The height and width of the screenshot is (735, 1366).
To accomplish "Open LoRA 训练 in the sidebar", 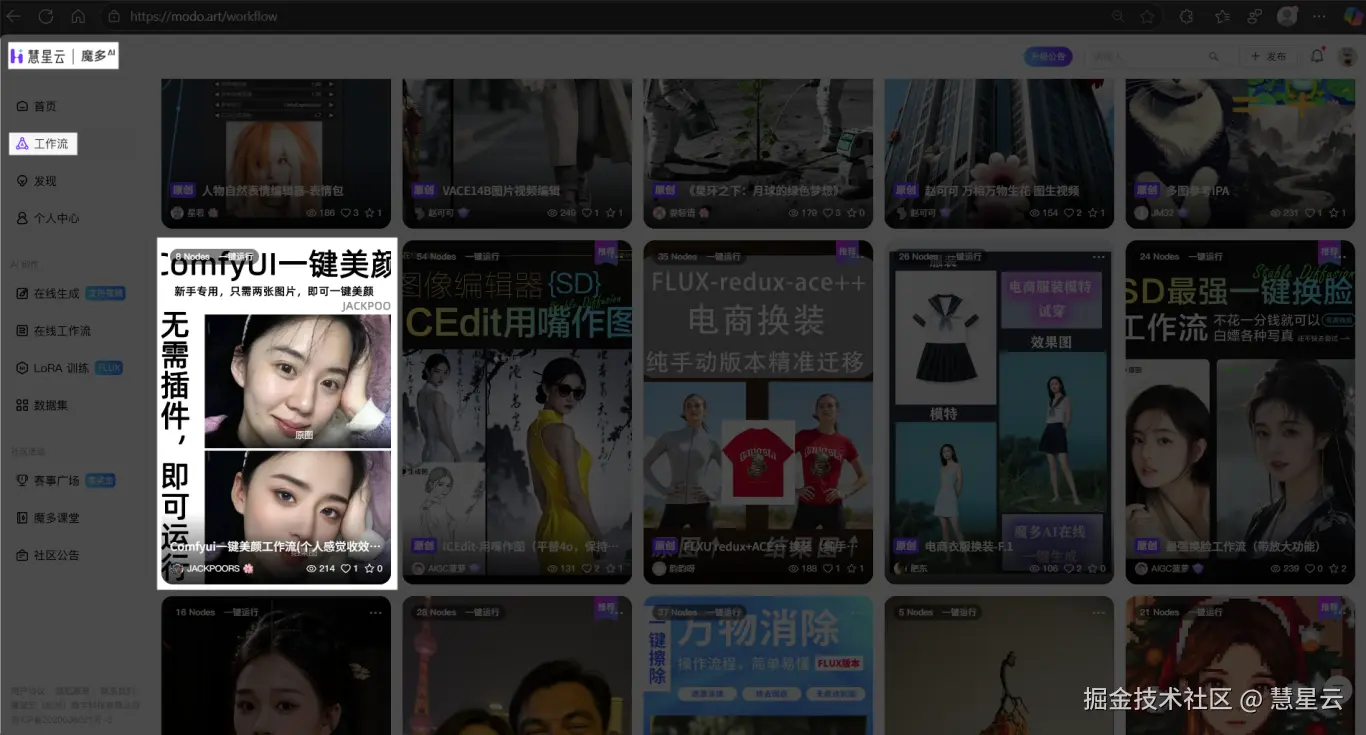I will 61,368.
